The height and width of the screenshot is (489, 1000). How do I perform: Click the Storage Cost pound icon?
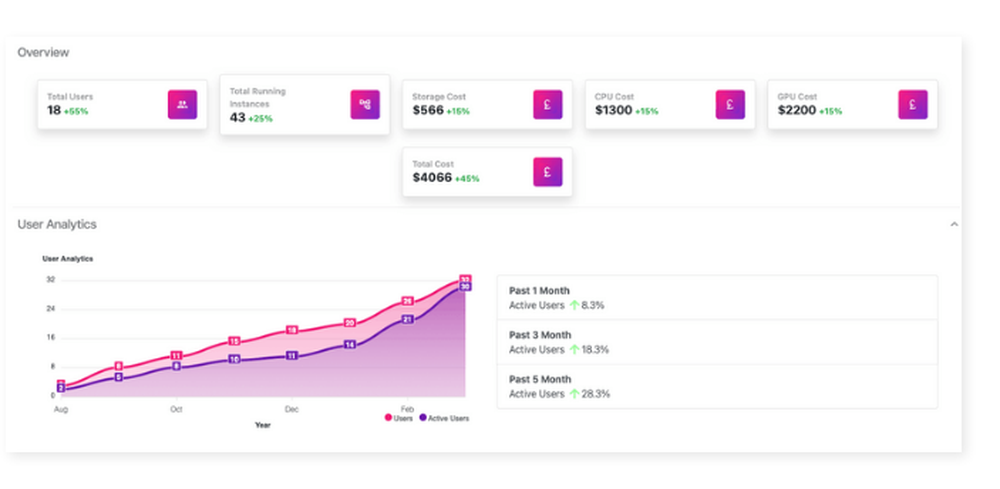click(x=548, y=105)
